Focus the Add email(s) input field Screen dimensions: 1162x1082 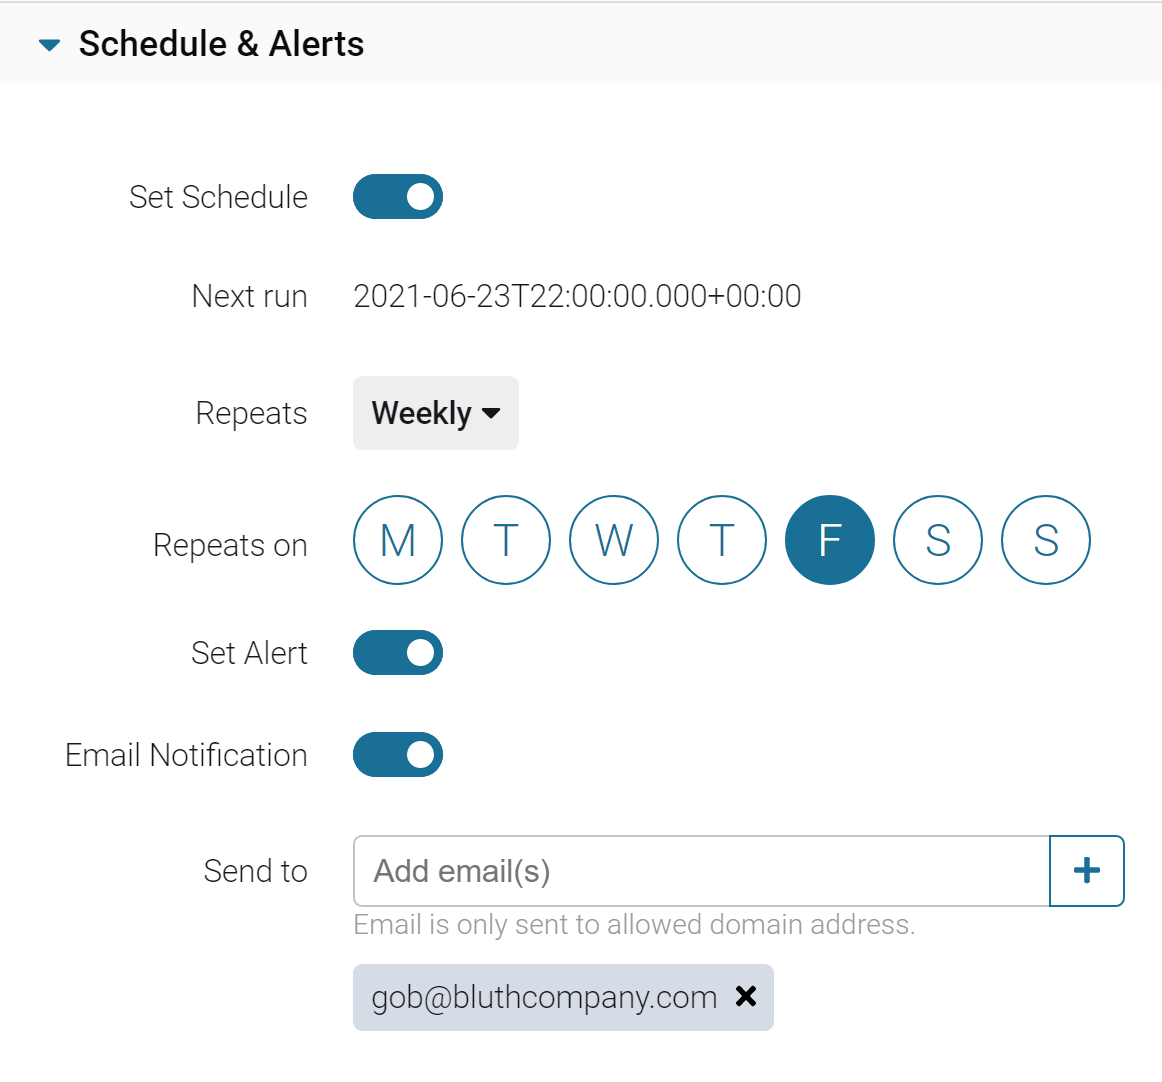(x=700, y=871)
